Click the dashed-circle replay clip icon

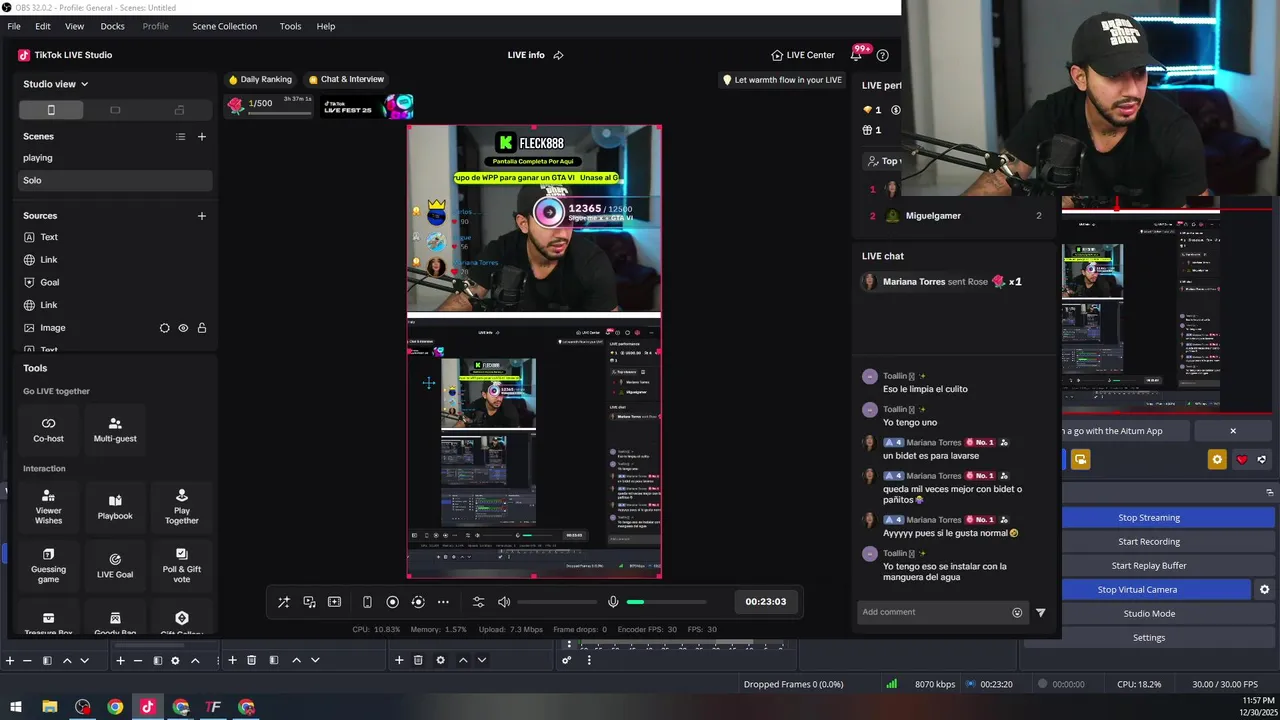tap(418, 602)
